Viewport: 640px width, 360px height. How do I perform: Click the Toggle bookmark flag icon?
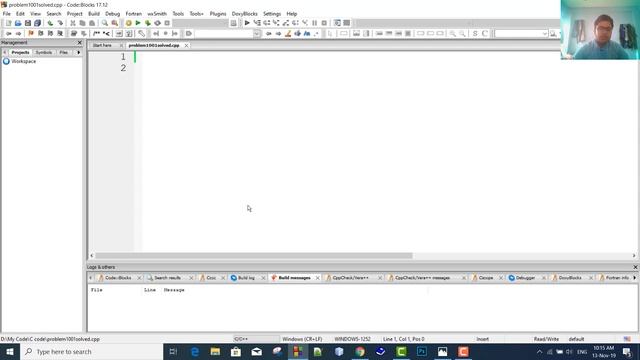[31, 33]
